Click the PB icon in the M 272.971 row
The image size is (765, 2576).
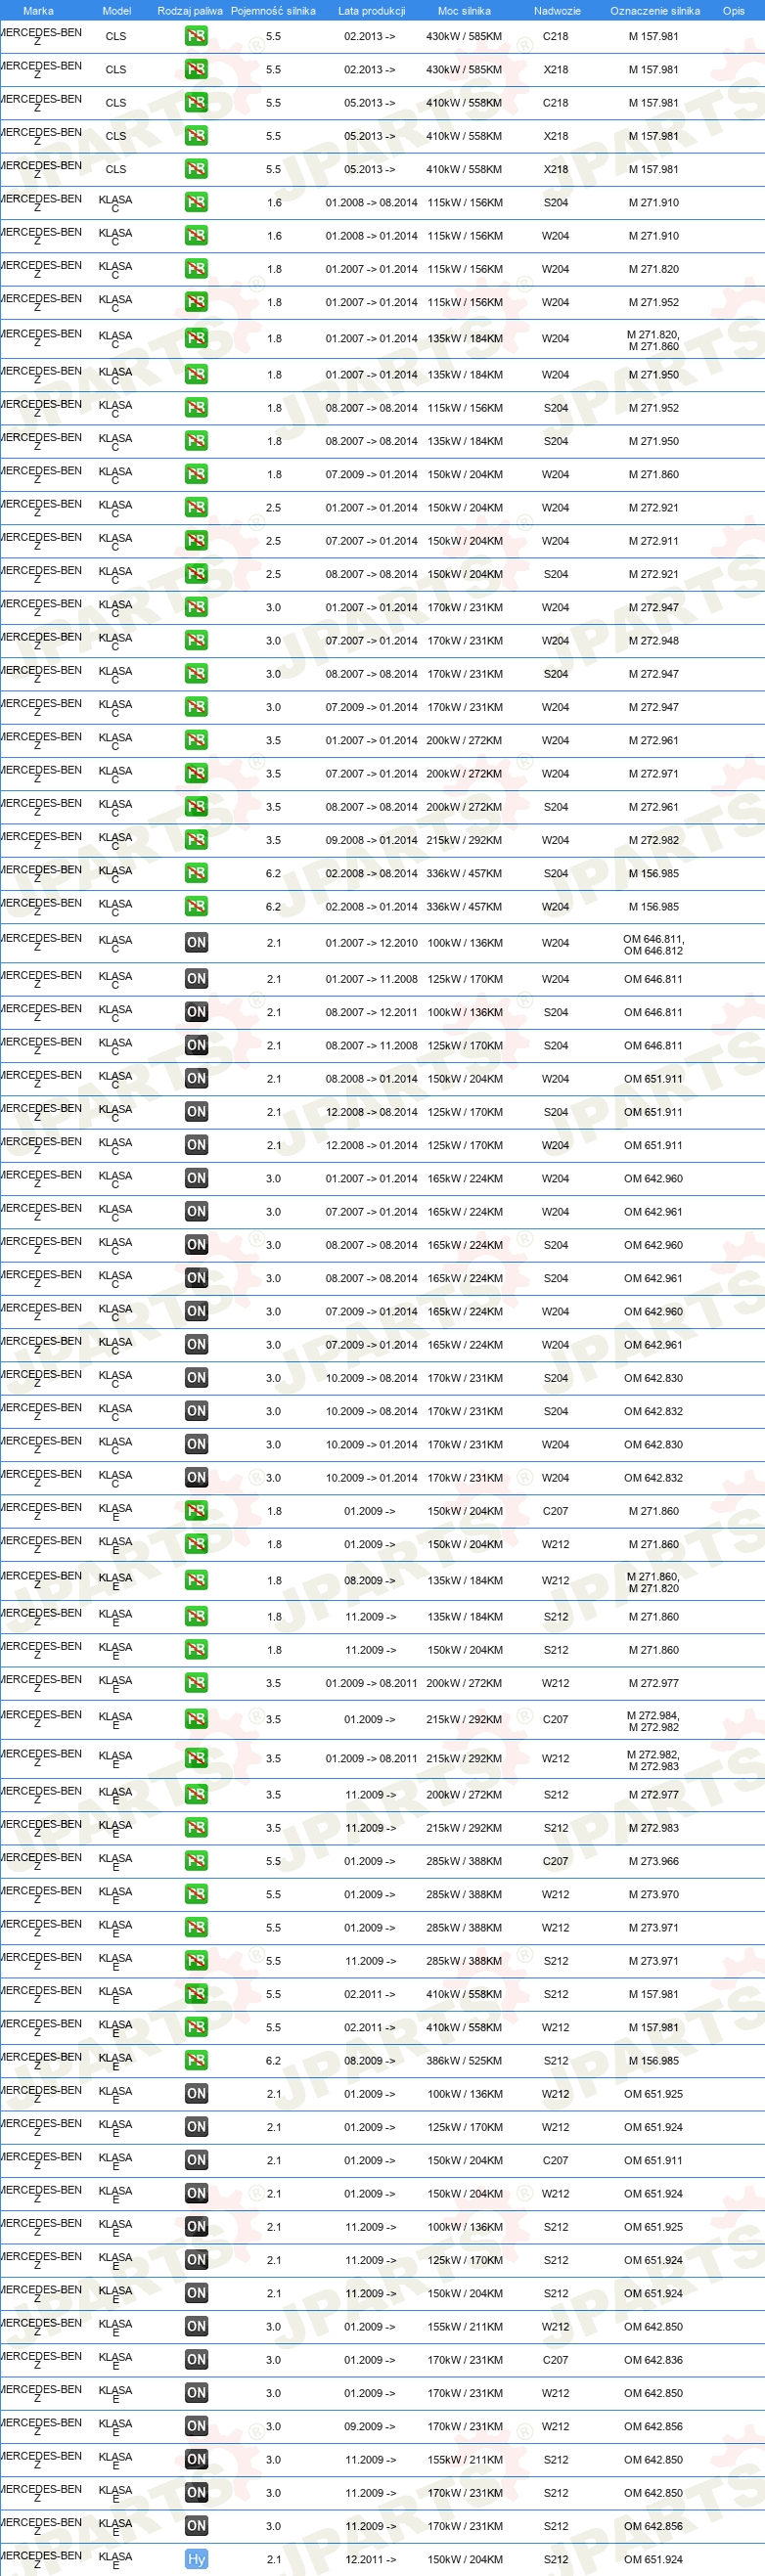click(196, 774)
